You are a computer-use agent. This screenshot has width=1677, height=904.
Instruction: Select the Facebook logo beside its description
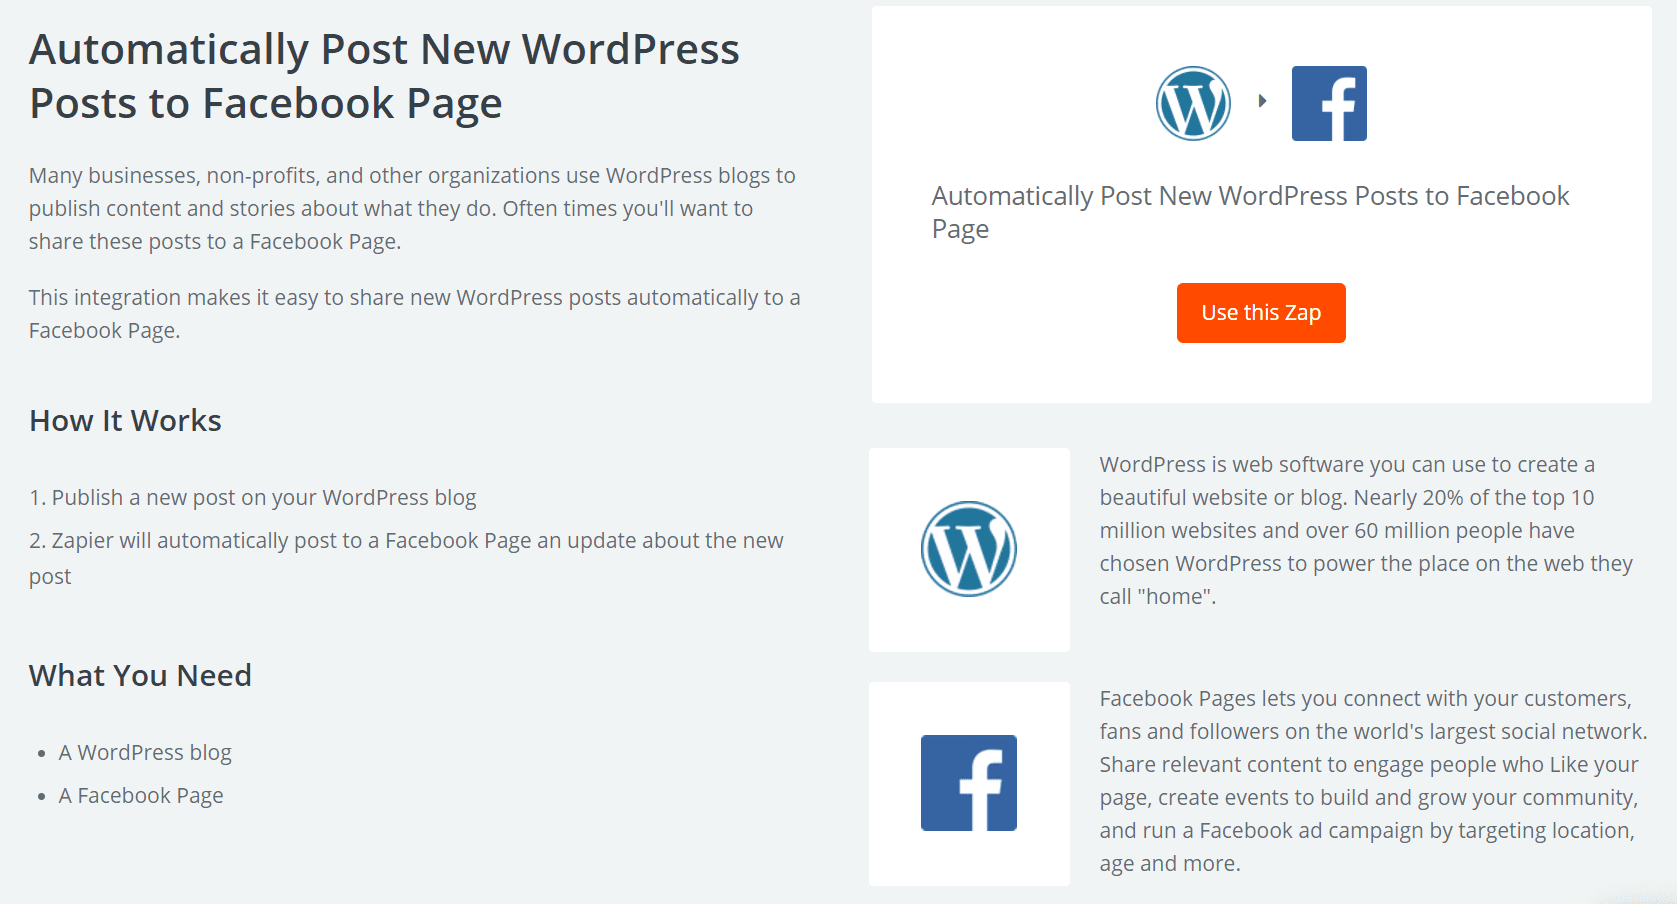[x=968, y=783]
